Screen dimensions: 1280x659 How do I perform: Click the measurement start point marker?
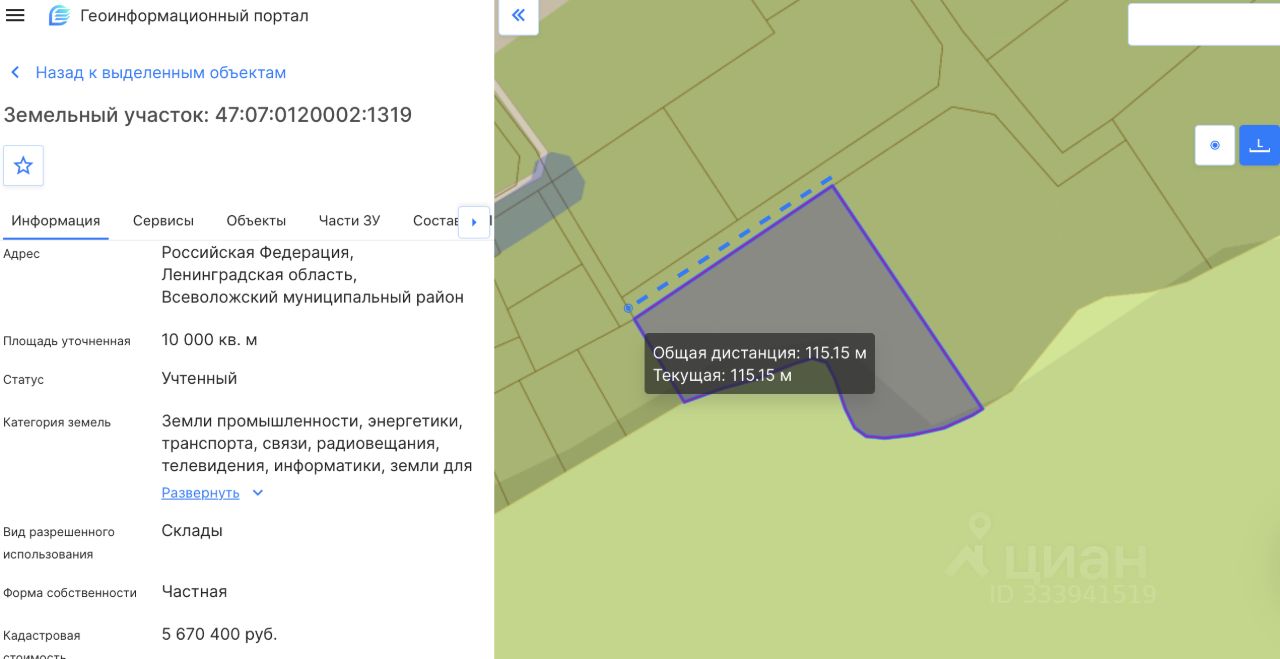pos(628,308)
